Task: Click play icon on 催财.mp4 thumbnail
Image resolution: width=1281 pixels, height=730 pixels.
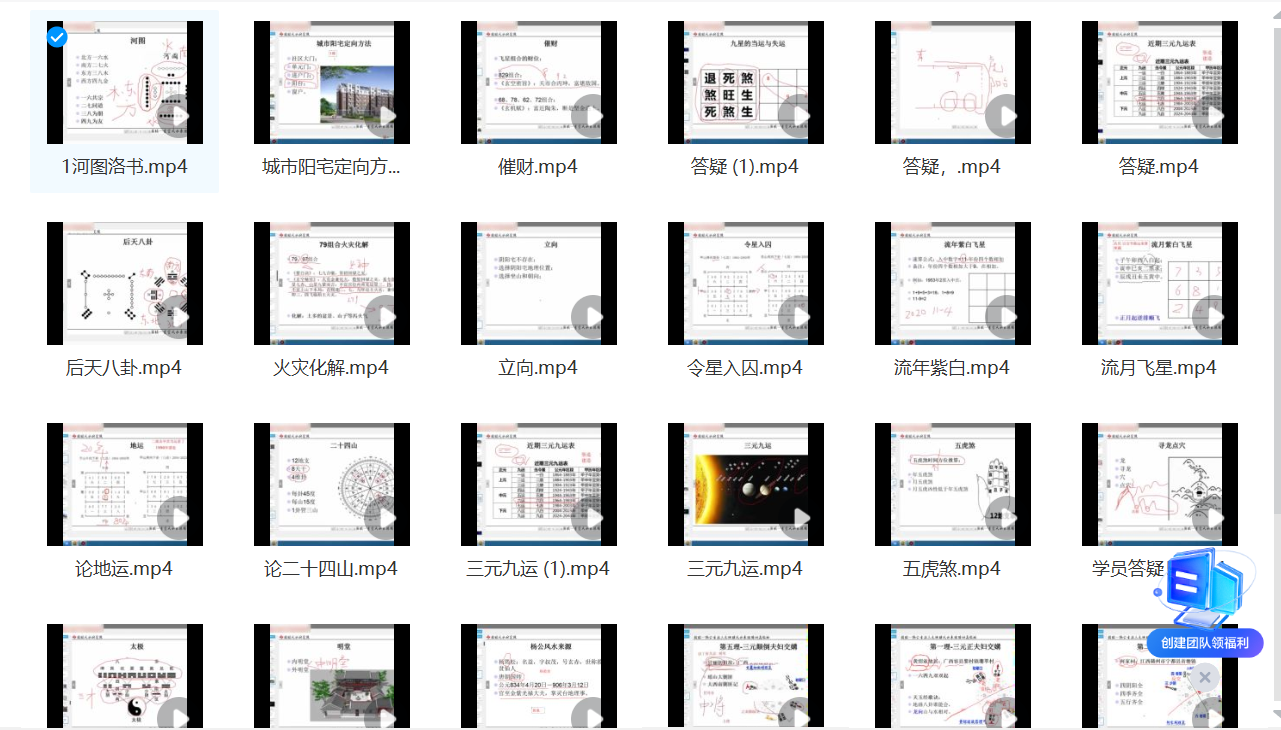Action: point(594,117)
